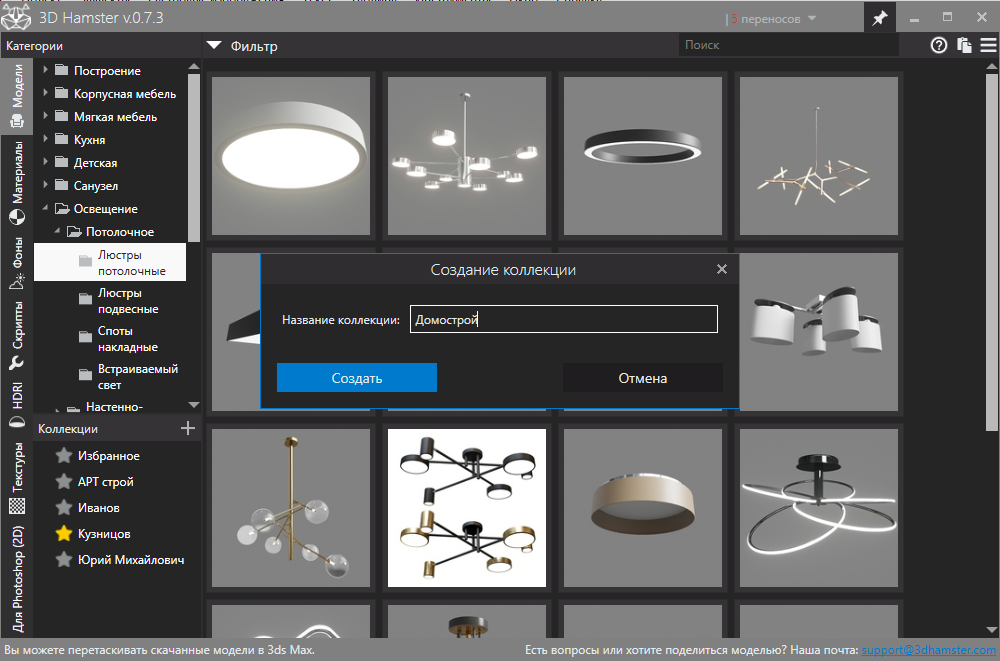
Task: Open the help question mark icon
Action: coord(939,45)
